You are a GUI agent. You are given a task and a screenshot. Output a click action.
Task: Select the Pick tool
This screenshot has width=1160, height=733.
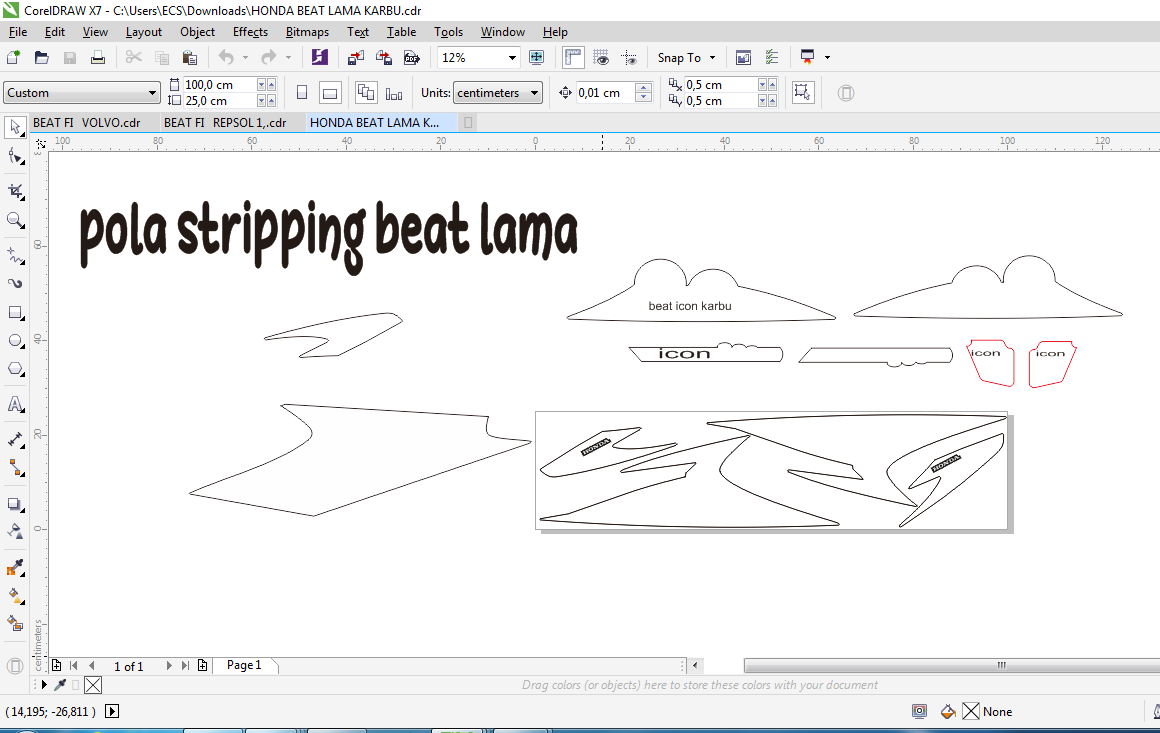(x=15, y=127)
